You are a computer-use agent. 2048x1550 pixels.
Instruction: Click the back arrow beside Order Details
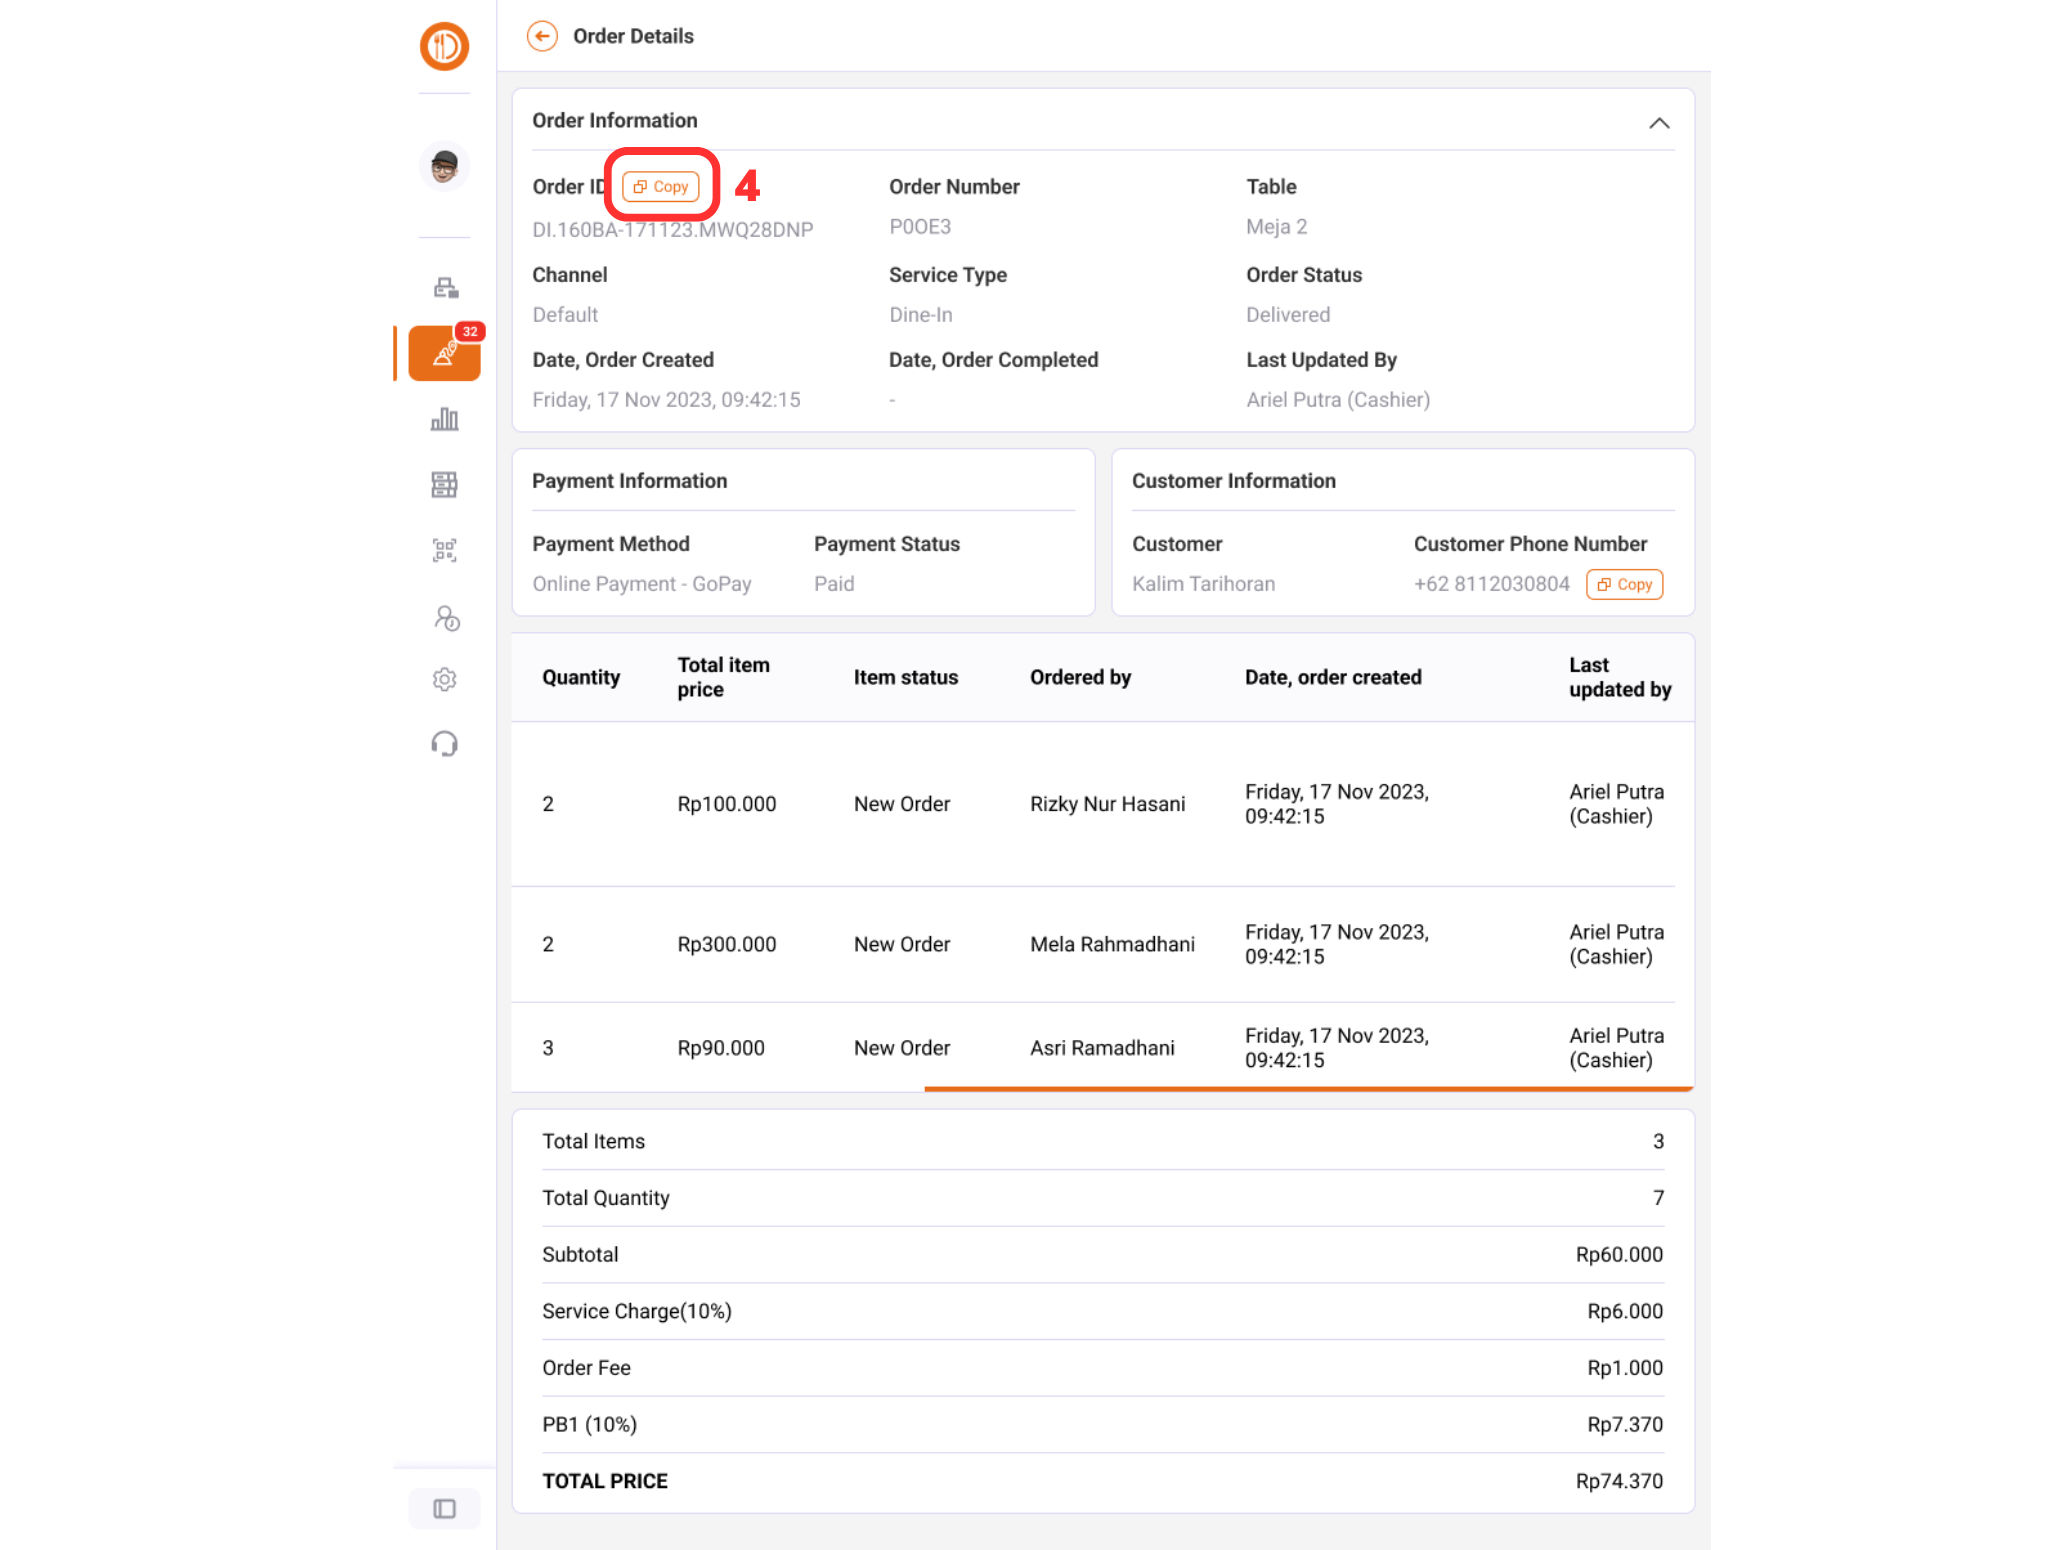pyautogui.click(x=542, y=37)
